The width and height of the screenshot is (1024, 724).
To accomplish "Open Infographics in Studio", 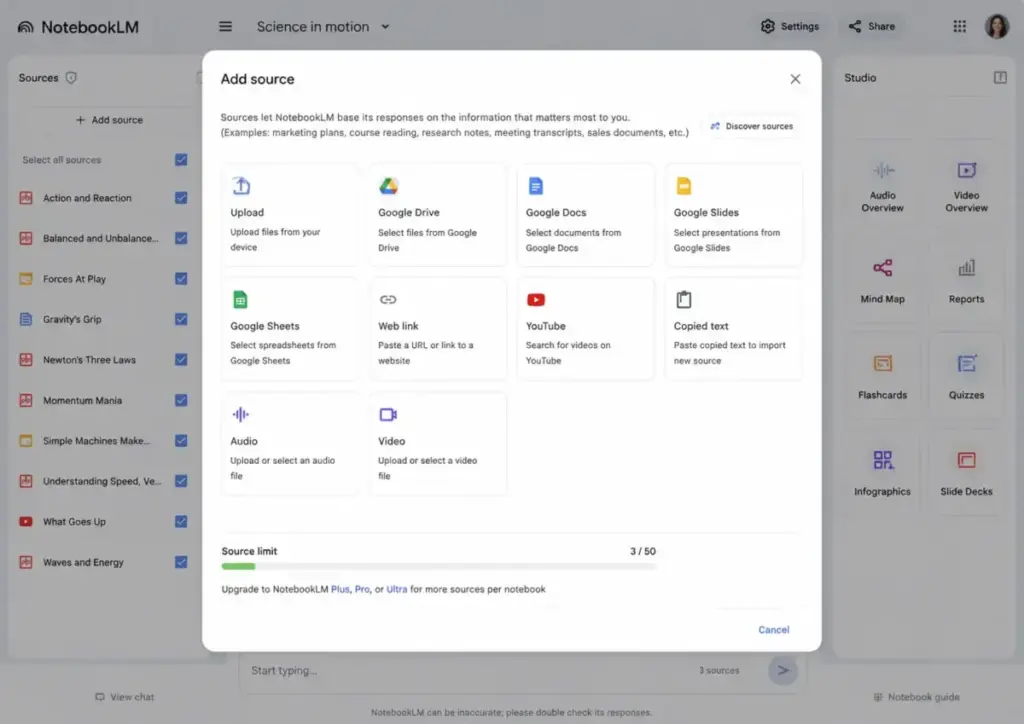I will point(882,475).
